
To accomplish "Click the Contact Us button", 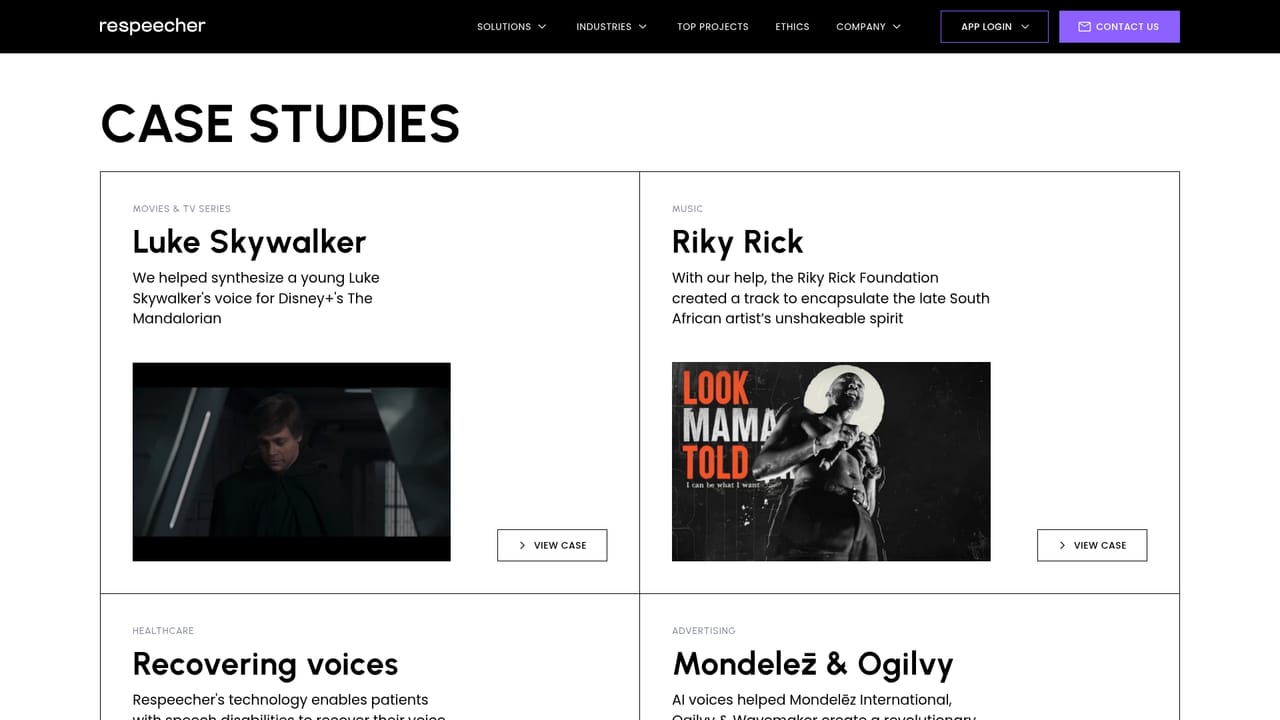I will [1119, 27].
